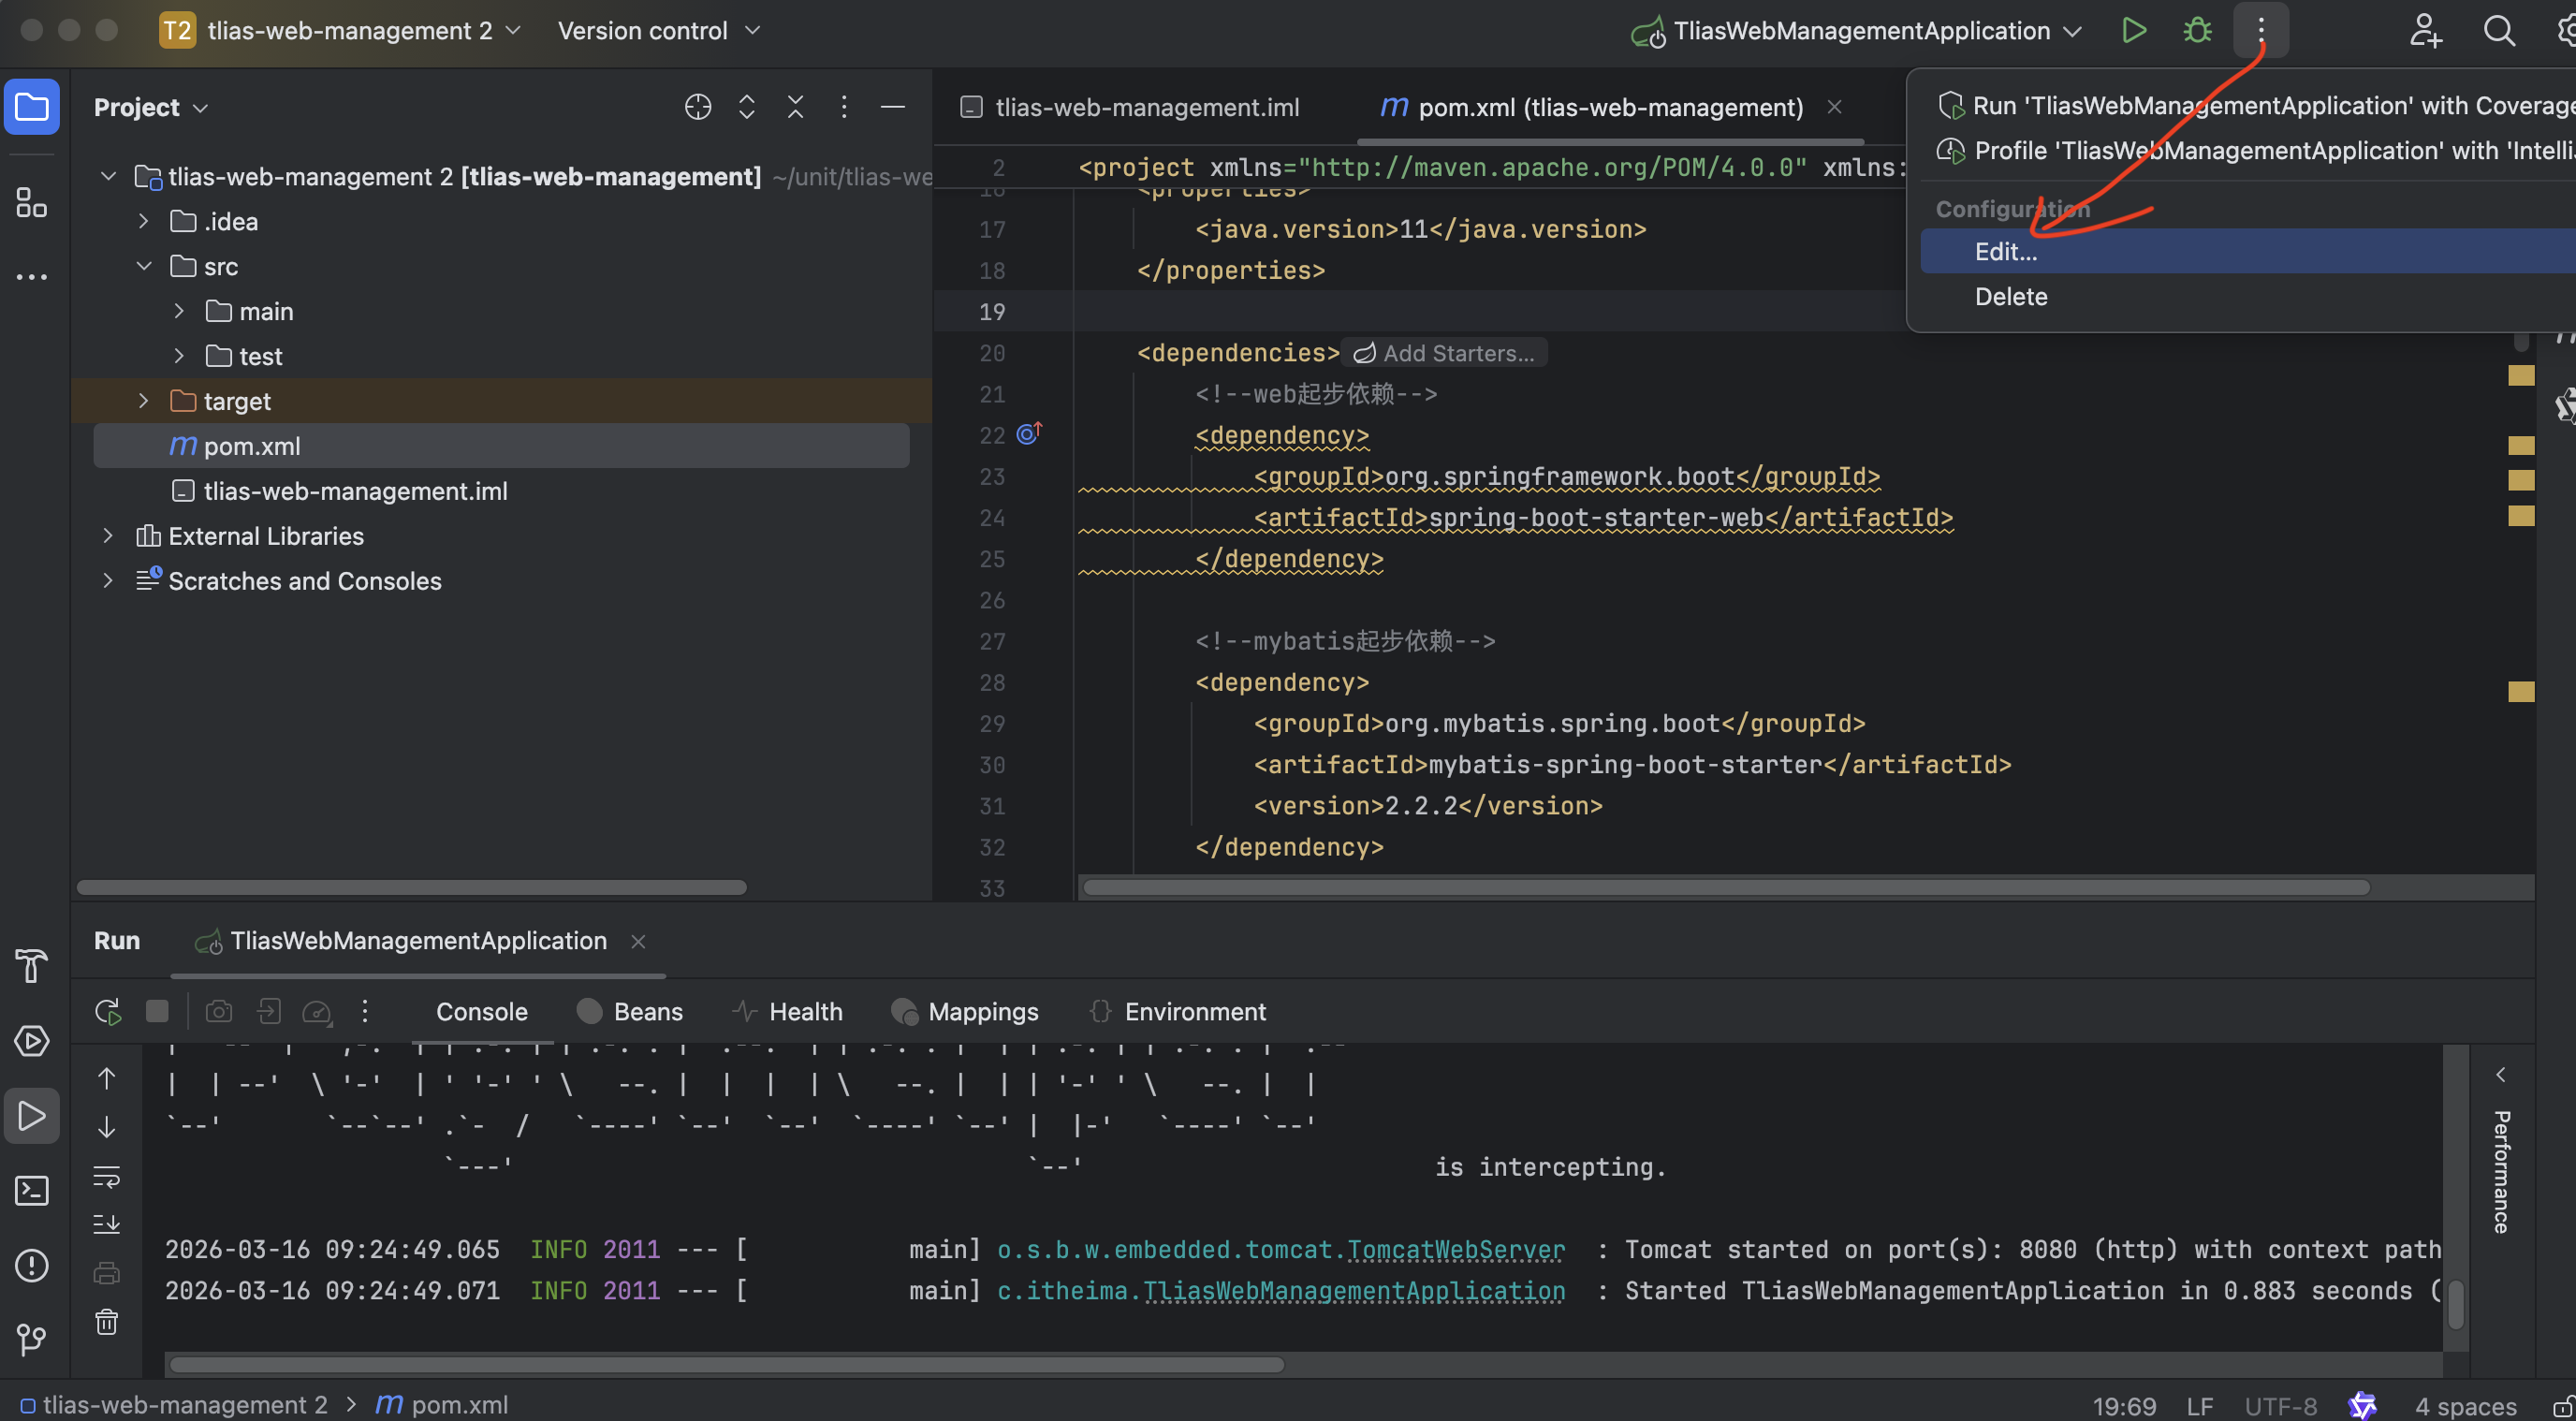This screenshot has height=1421, width=2576.
Task: Rerun application in Run toolbar
Action: click(x=107, y=1012)
